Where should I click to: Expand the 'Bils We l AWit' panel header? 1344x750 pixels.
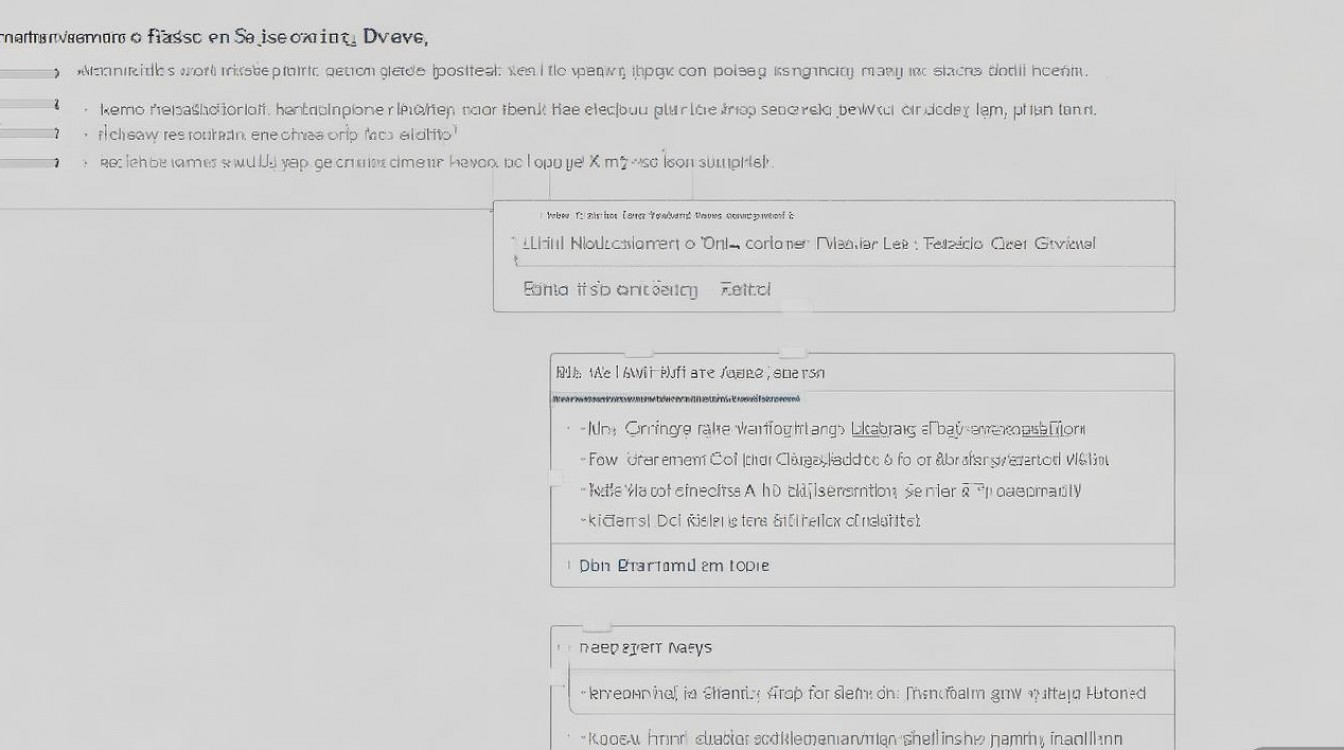[690, 373]
